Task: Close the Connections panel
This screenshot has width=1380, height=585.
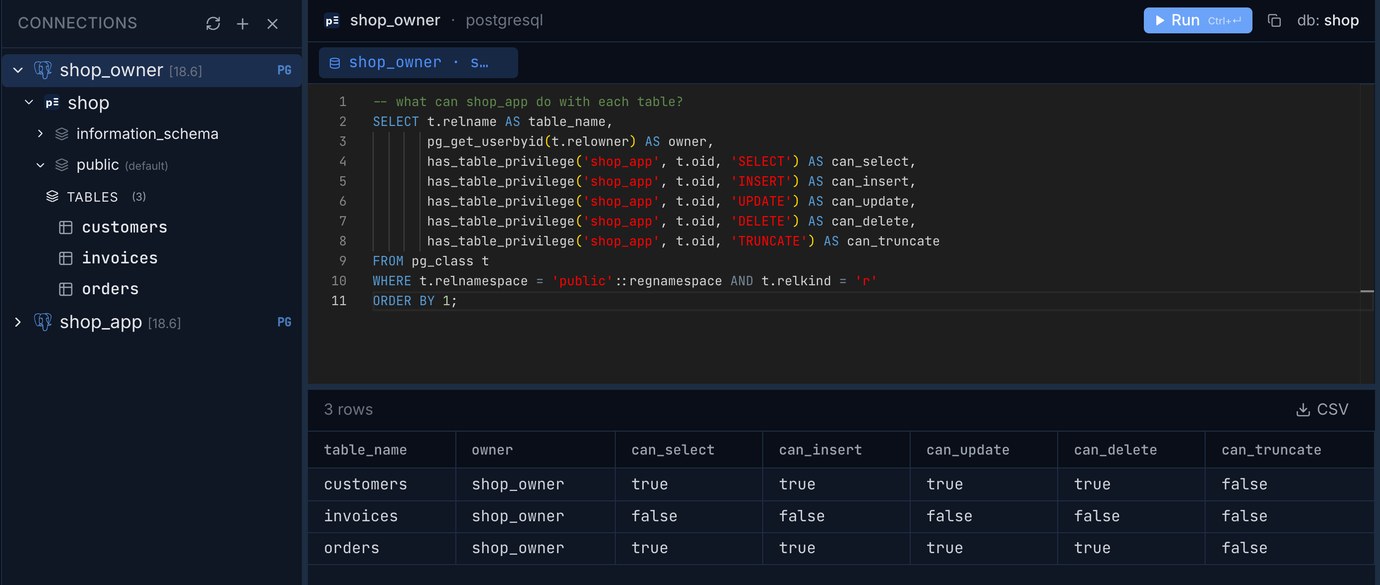Action: coord(272,23)
